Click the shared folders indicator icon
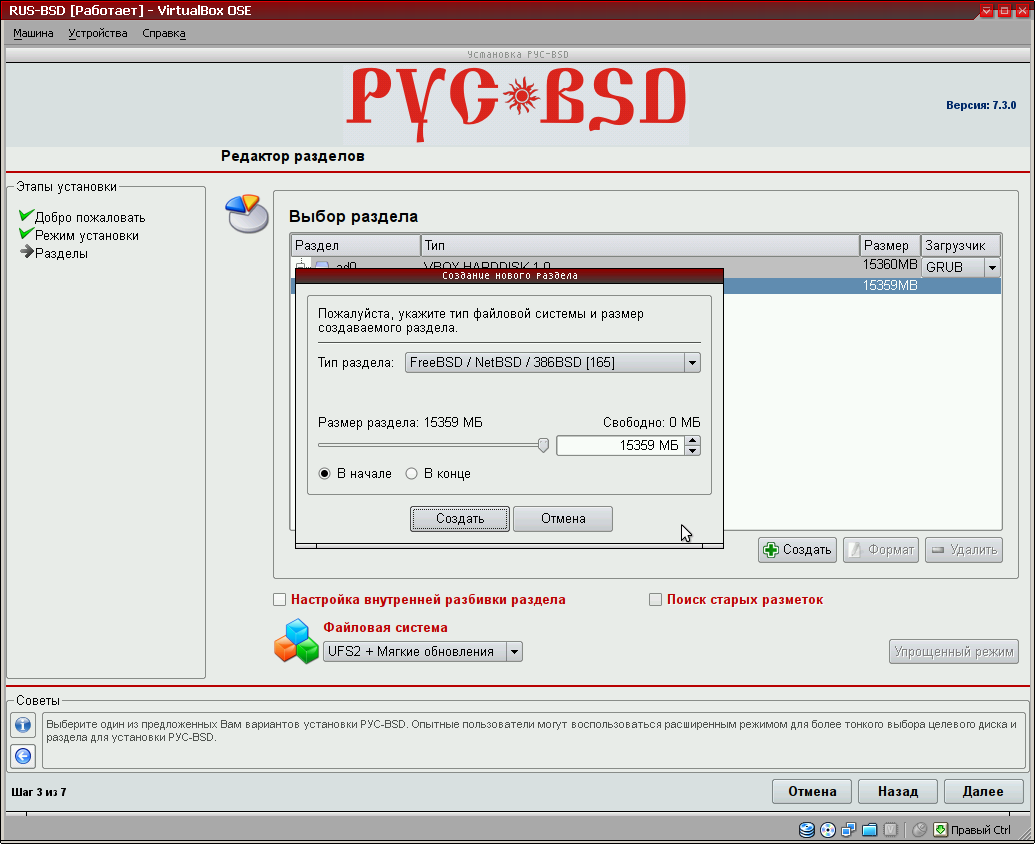This screenshot has height=844, width=1035. [870, 829]
